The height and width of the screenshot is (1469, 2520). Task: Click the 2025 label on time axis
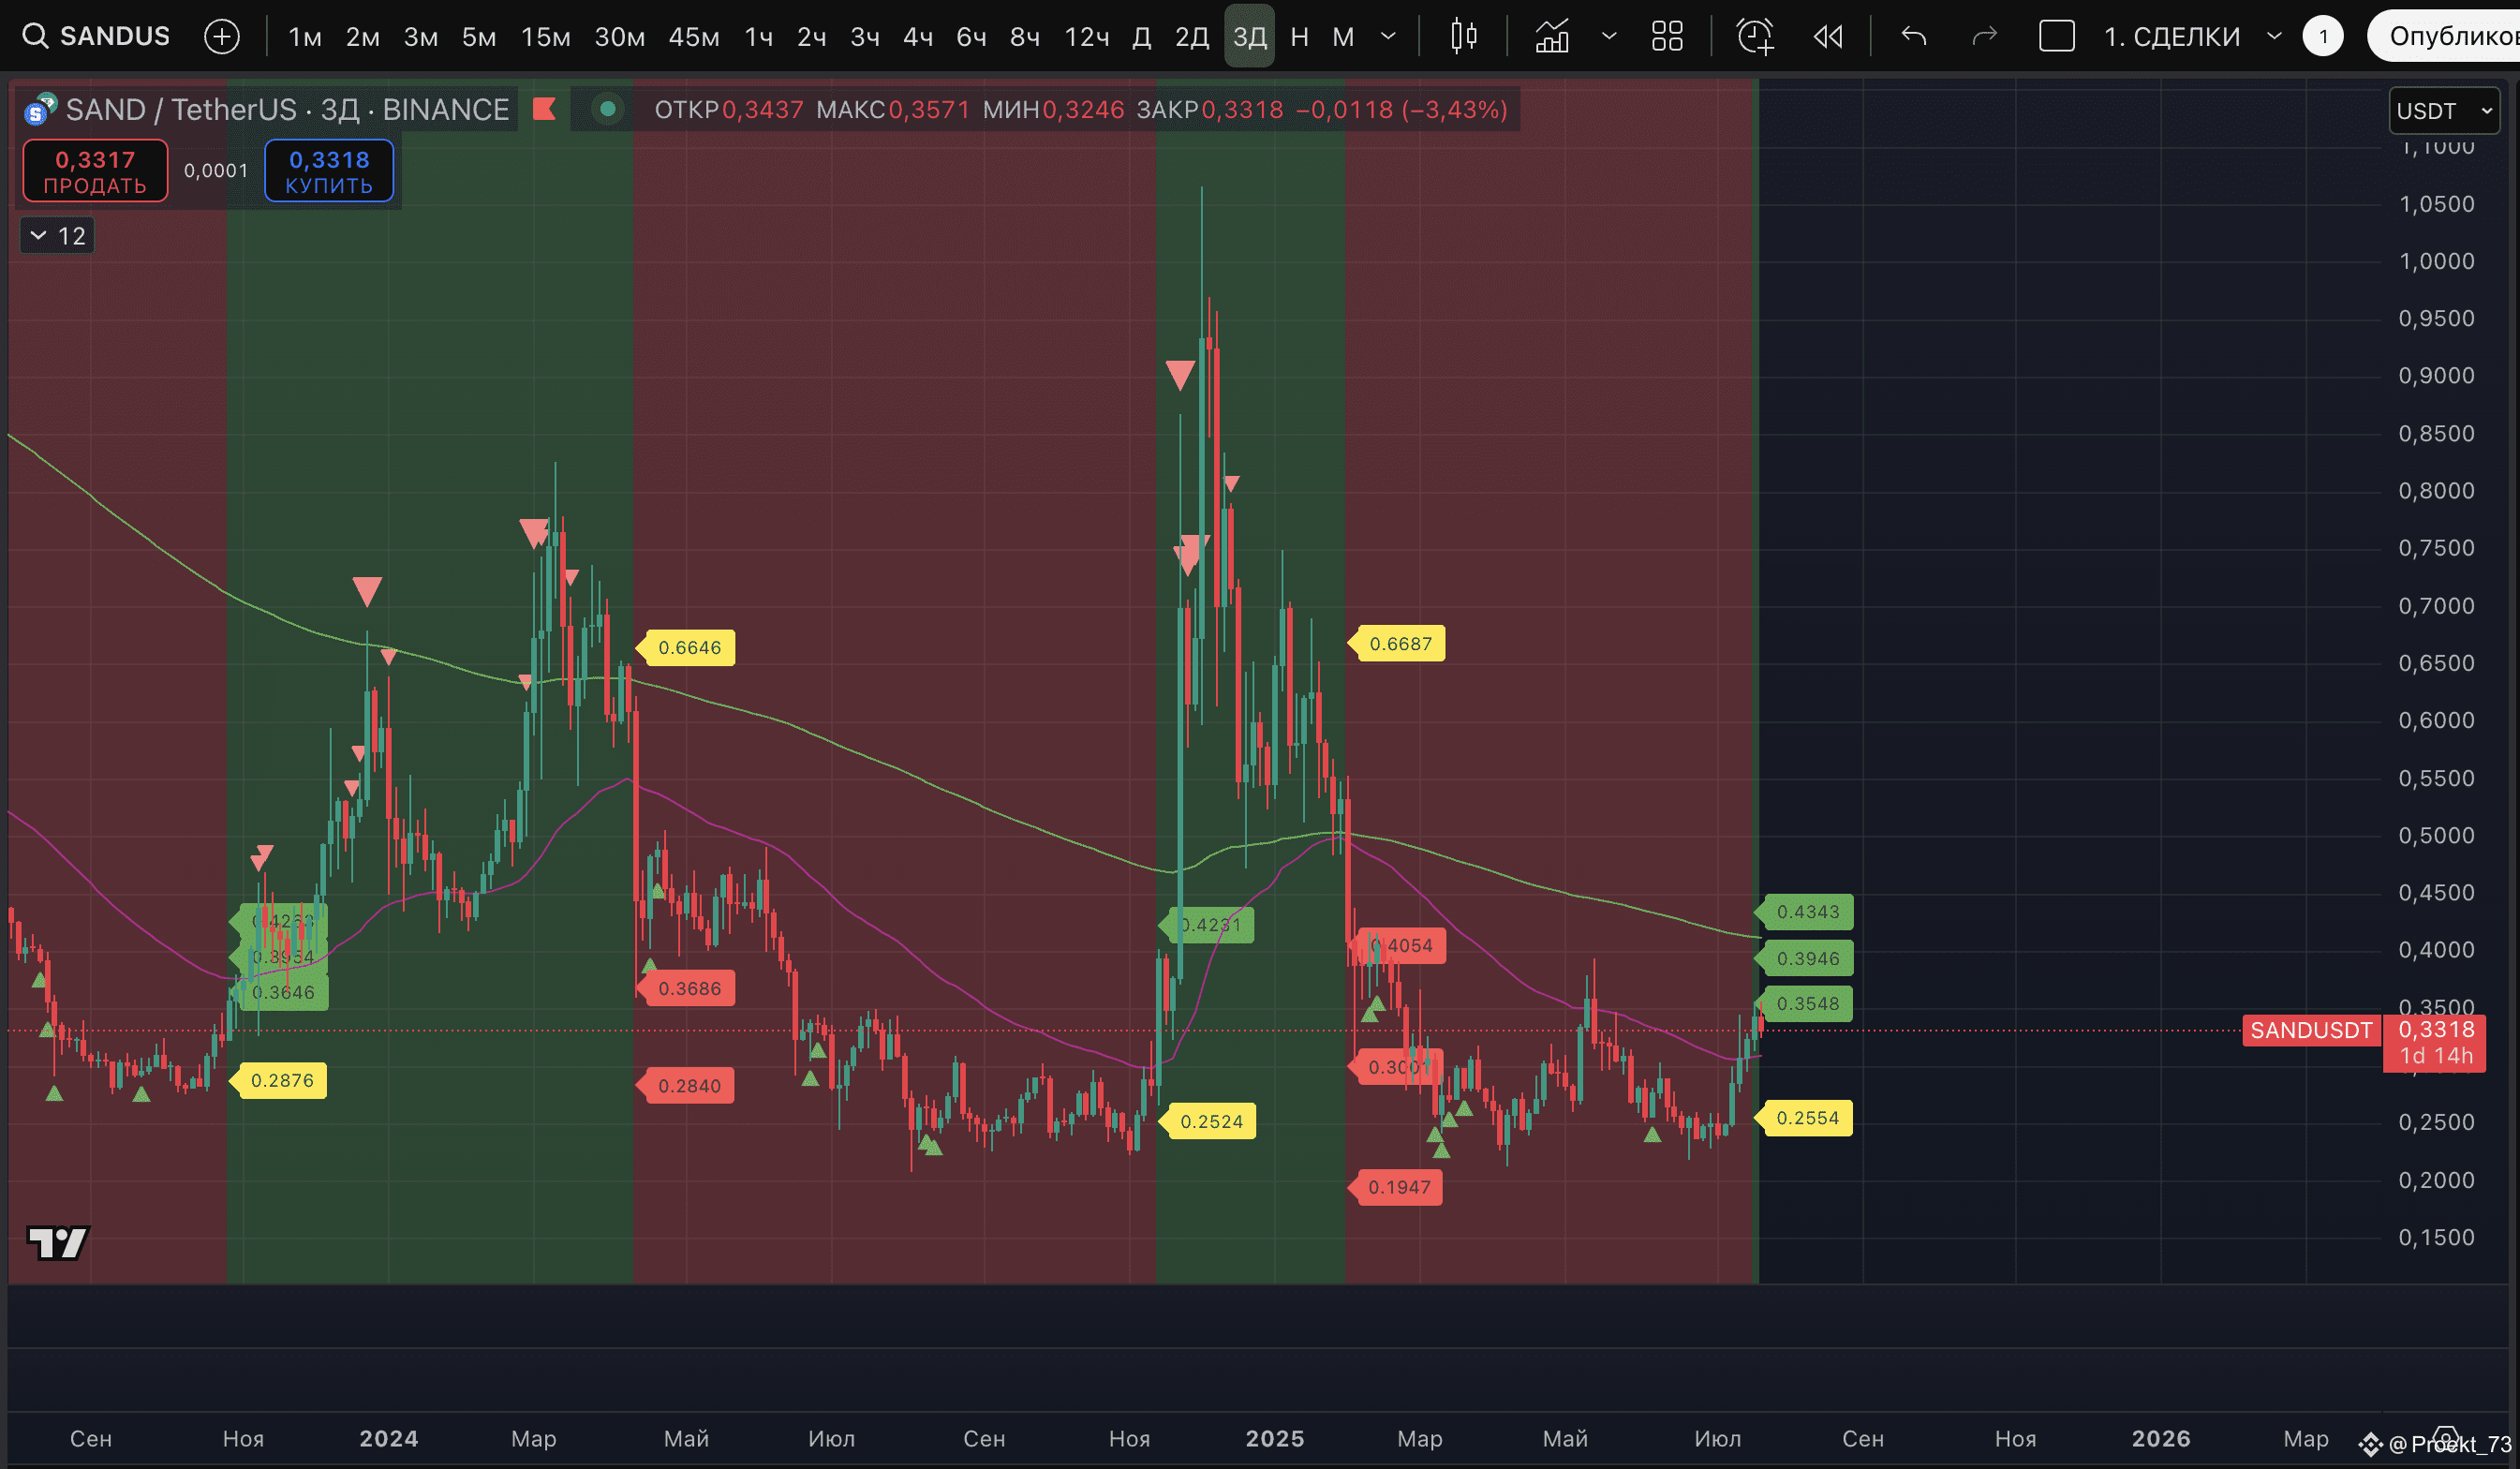[1274, 1438]
